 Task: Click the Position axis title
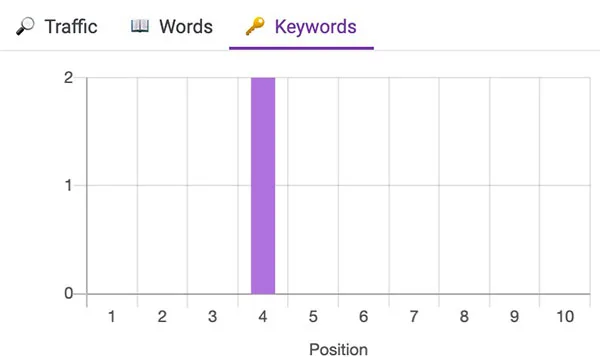(x=338, y=350)
